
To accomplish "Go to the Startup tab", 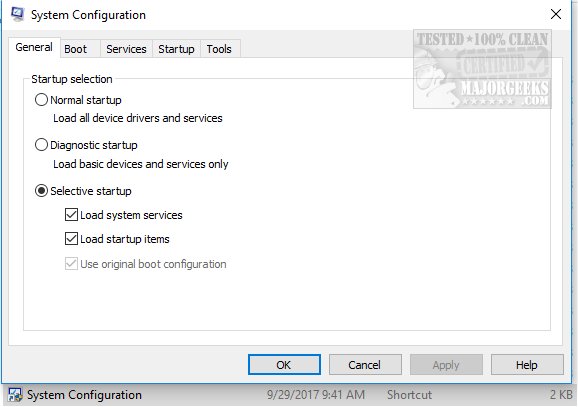I will click(x=176, y=49).
